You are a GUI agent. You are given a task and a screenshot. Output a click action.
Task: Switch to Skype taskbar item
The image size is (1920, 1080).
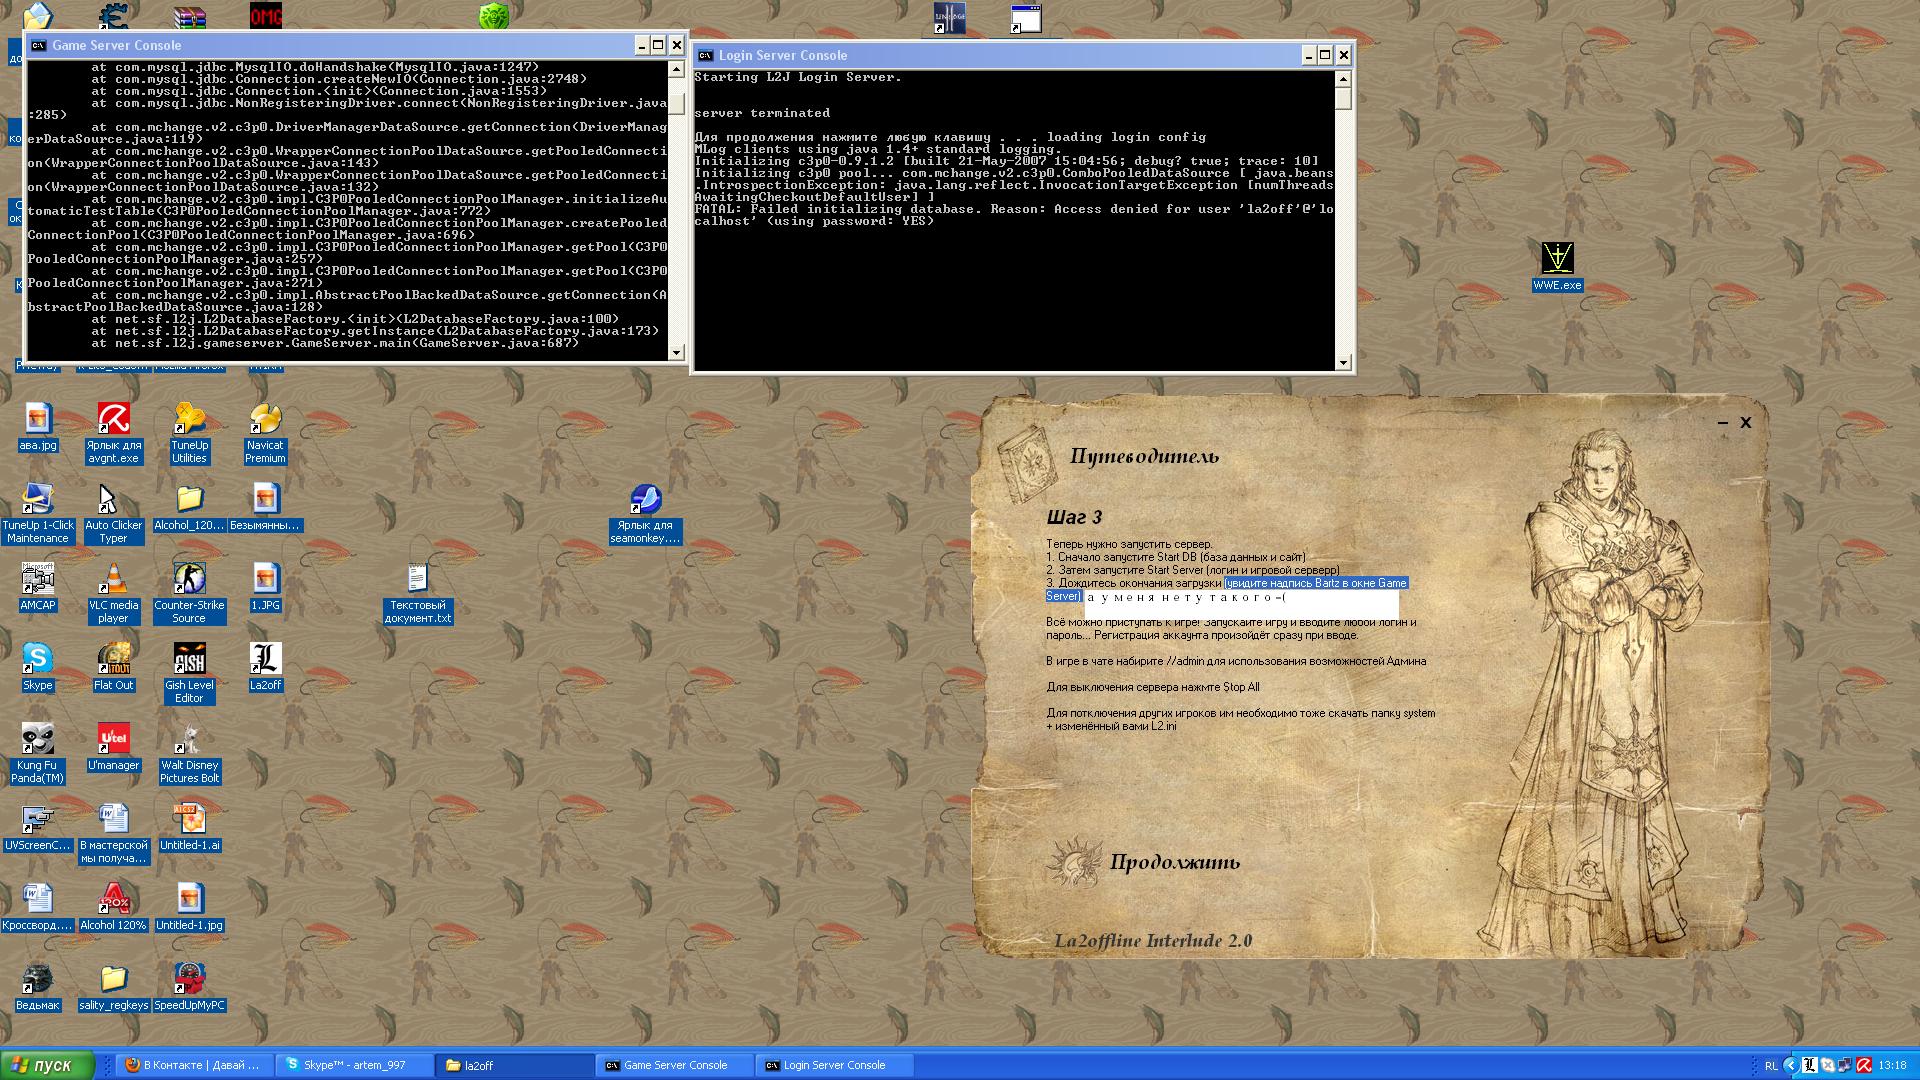pos(355,1065)
